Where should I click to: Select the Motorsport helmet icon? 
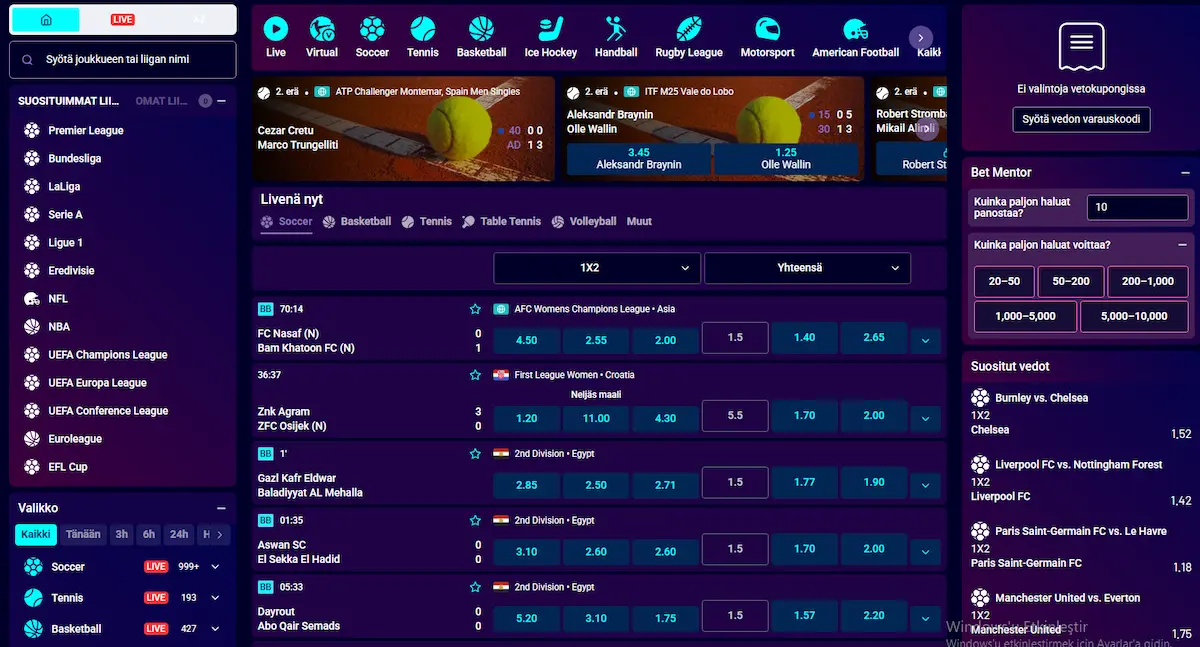click(767, 30)
